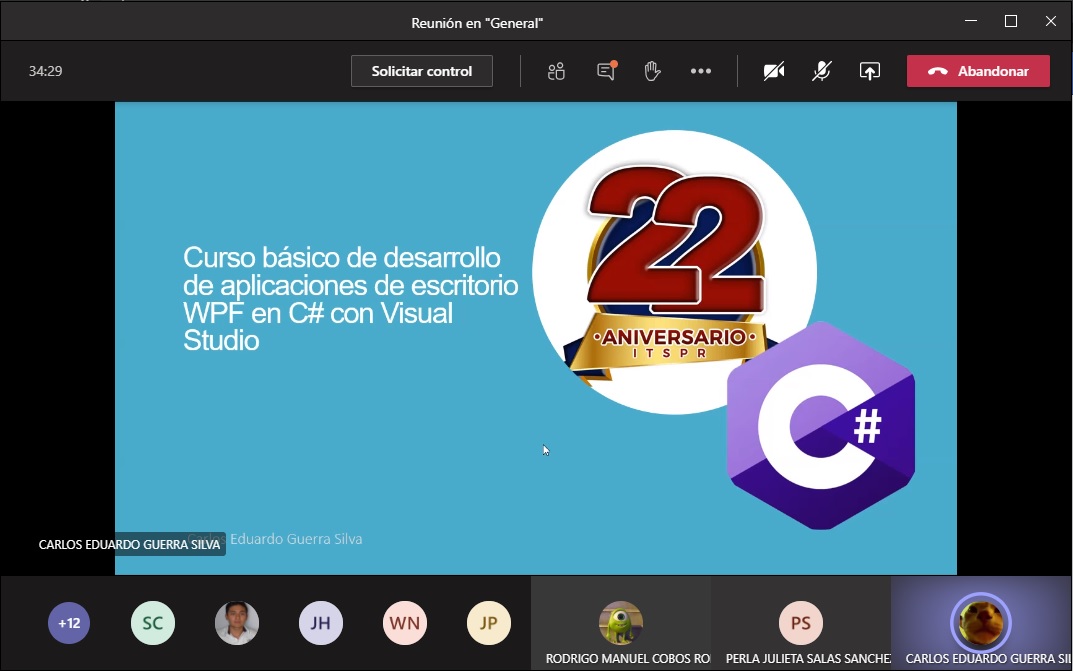Click the presenter name label CARLOS EDUARDO GUERRA SILVA
This screenshot has width=1073, height=671.
pyautogui.click(x=129, y=544)
